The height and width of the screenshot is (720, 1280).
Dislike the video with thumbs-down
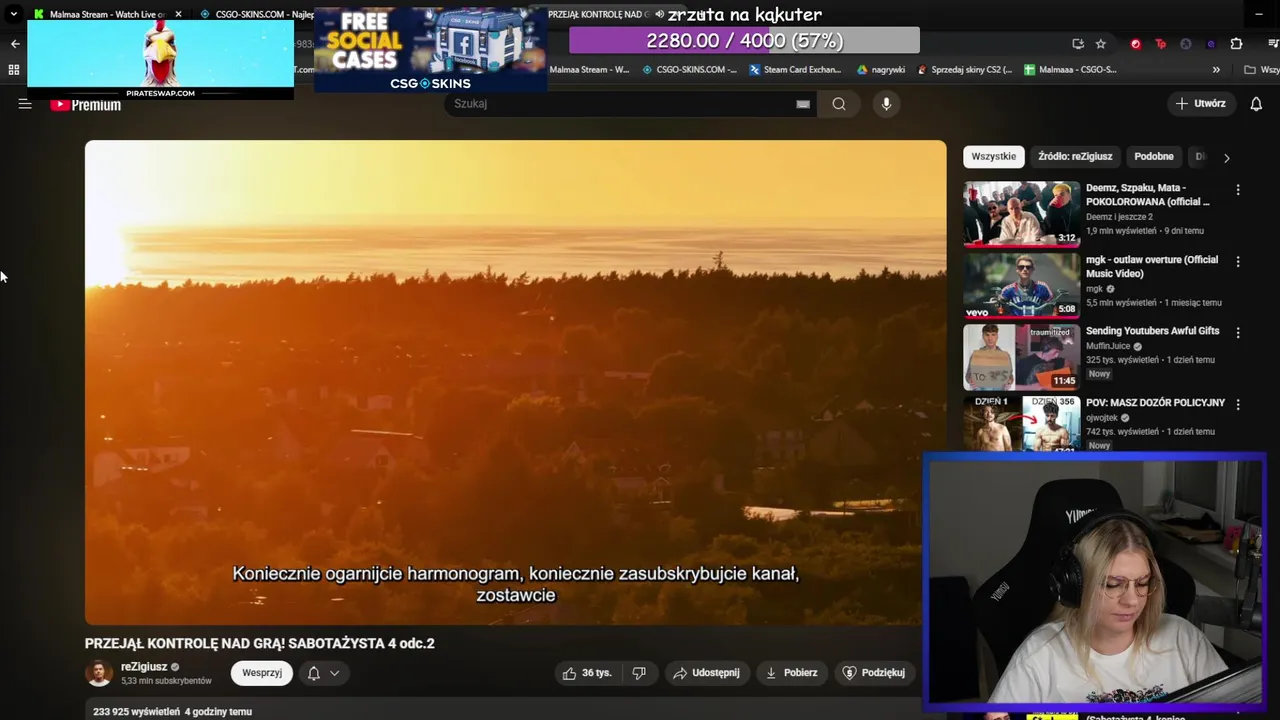point(639,673)
